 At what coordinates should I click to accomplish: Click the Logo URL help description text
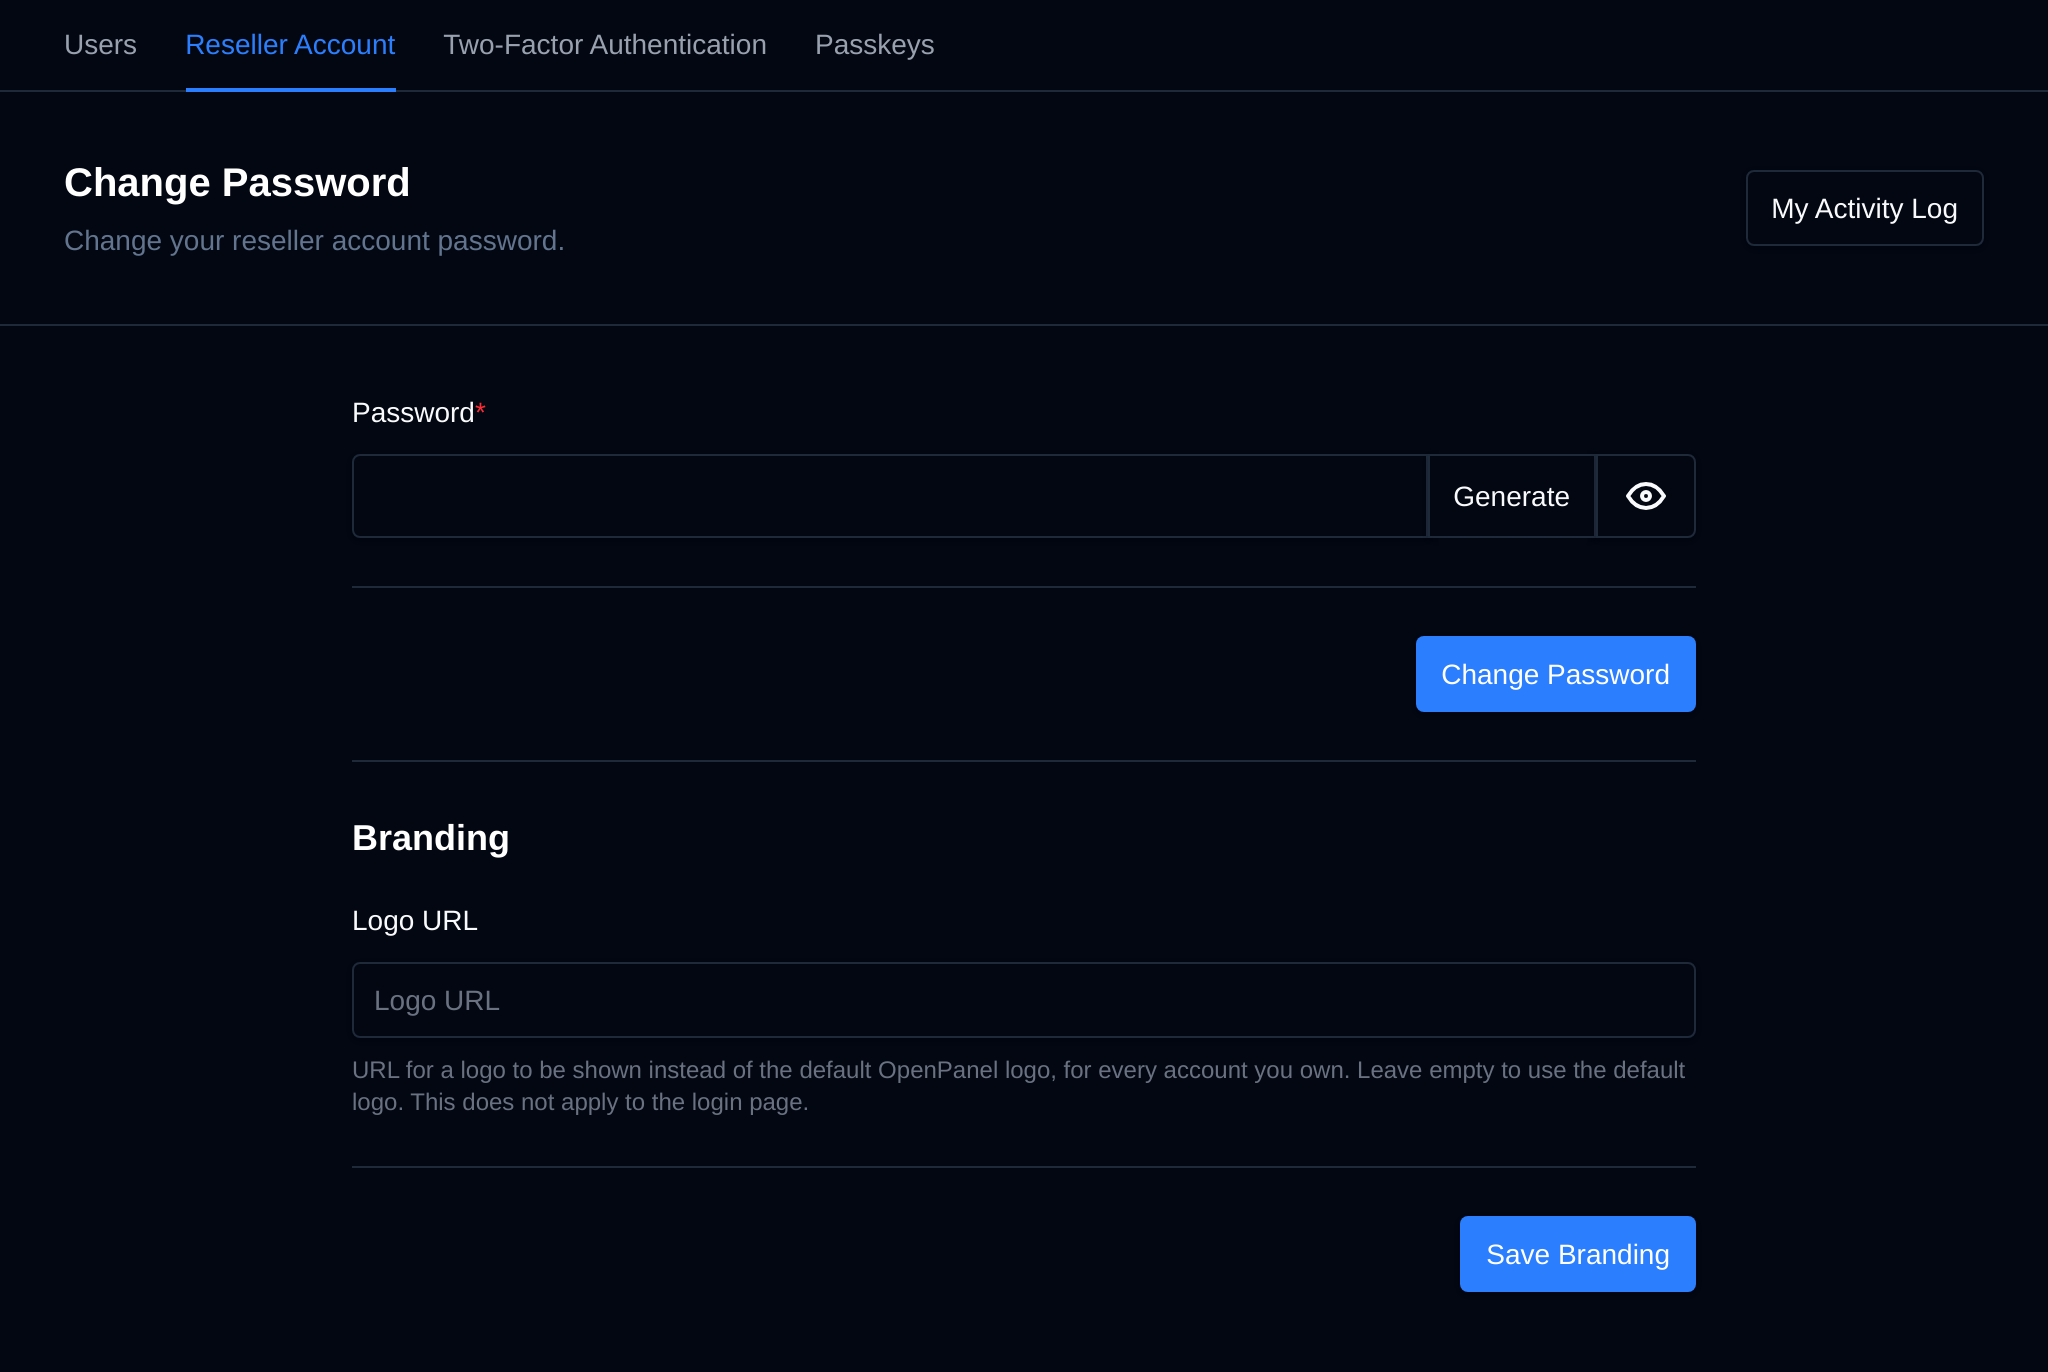1018,1086
